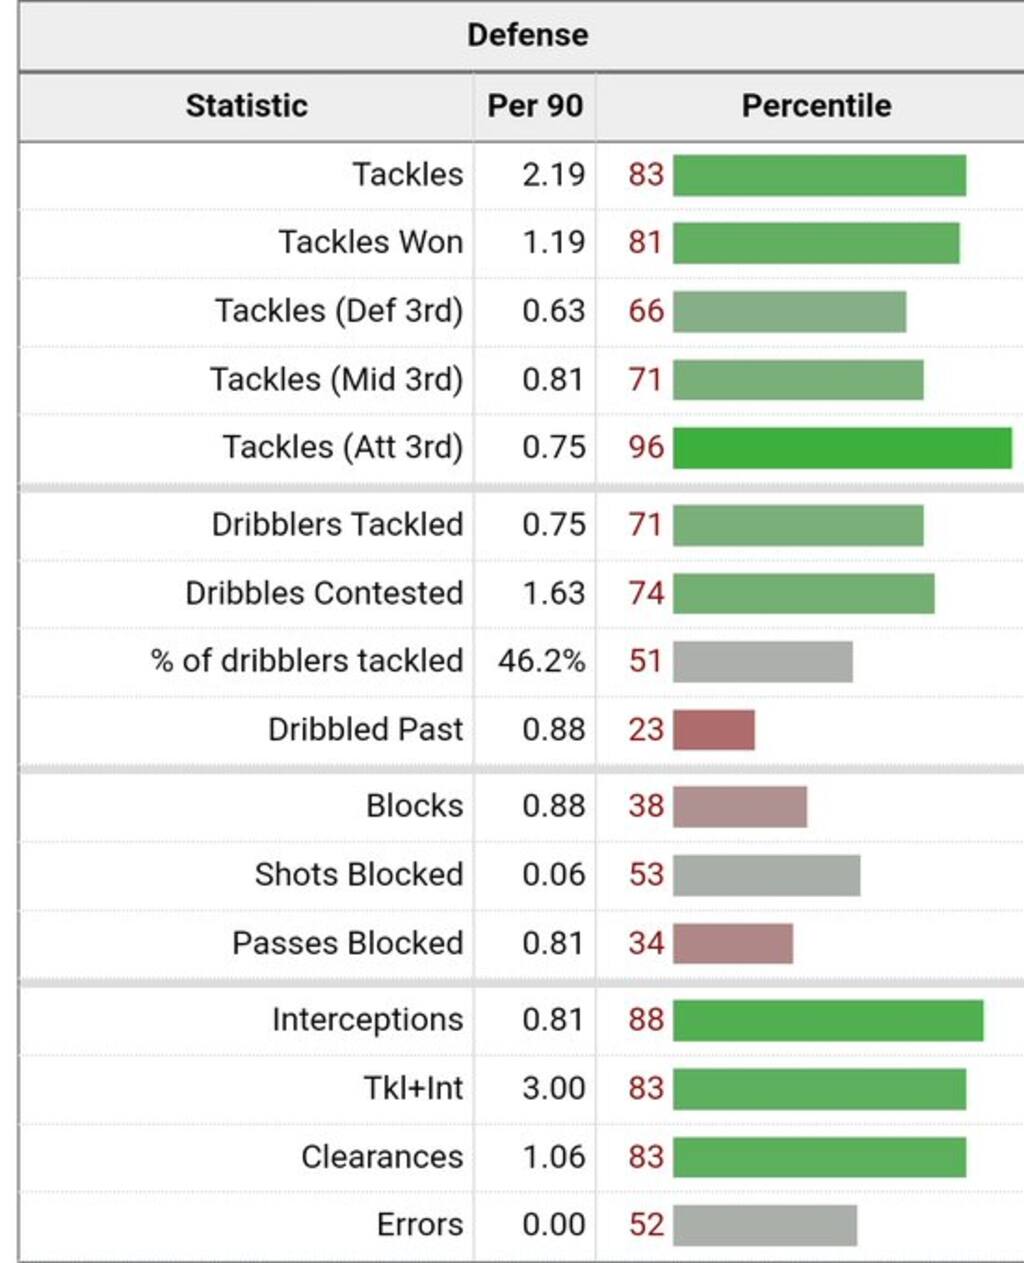Open the Tackles statistic label
Screen dimensions: 1024x1263
pyautogui.click(x=407, y=175)
